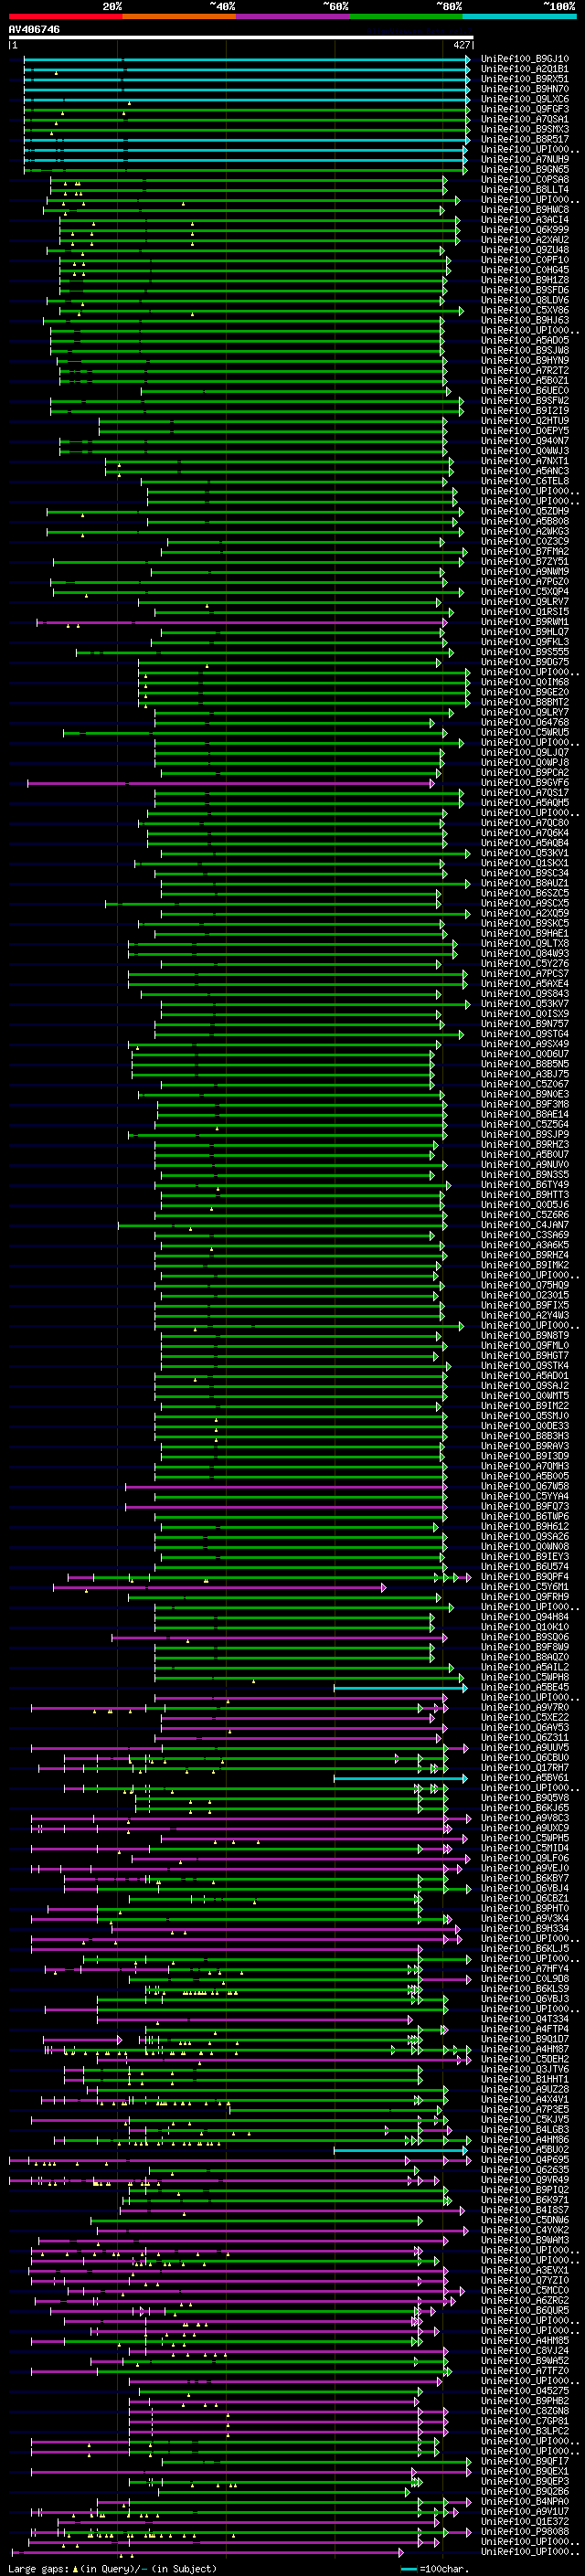The image size is (585, 2576).
Task: Click the orange ~40% identity legend segment
Action: pos(179,16)
